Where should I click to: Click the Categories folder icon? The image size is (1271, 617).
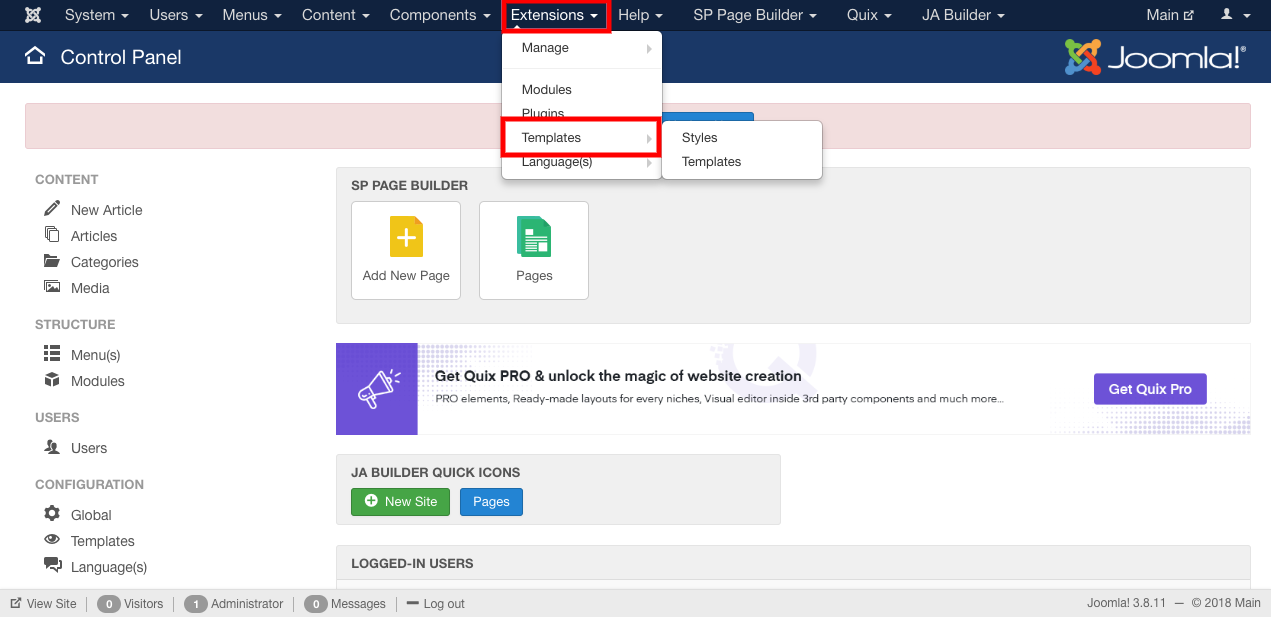(52, 261)
